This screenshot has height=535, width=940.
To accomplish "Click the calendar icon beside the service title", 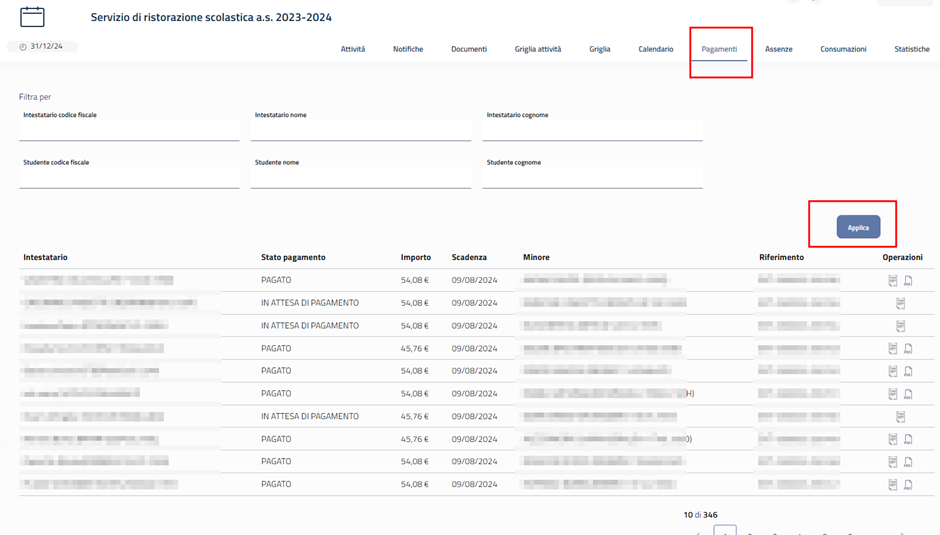I will (32, 16).
